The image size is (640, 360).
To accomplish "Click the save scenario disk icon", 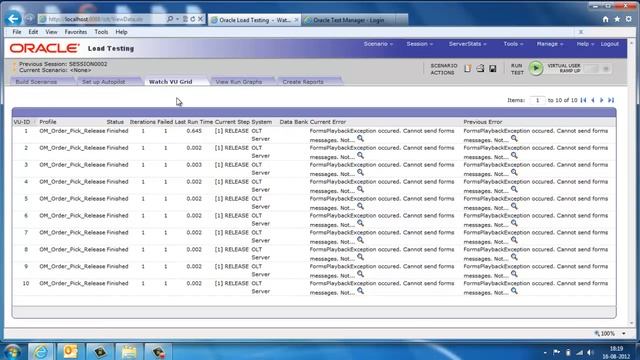I will click(x=493, y=69).
